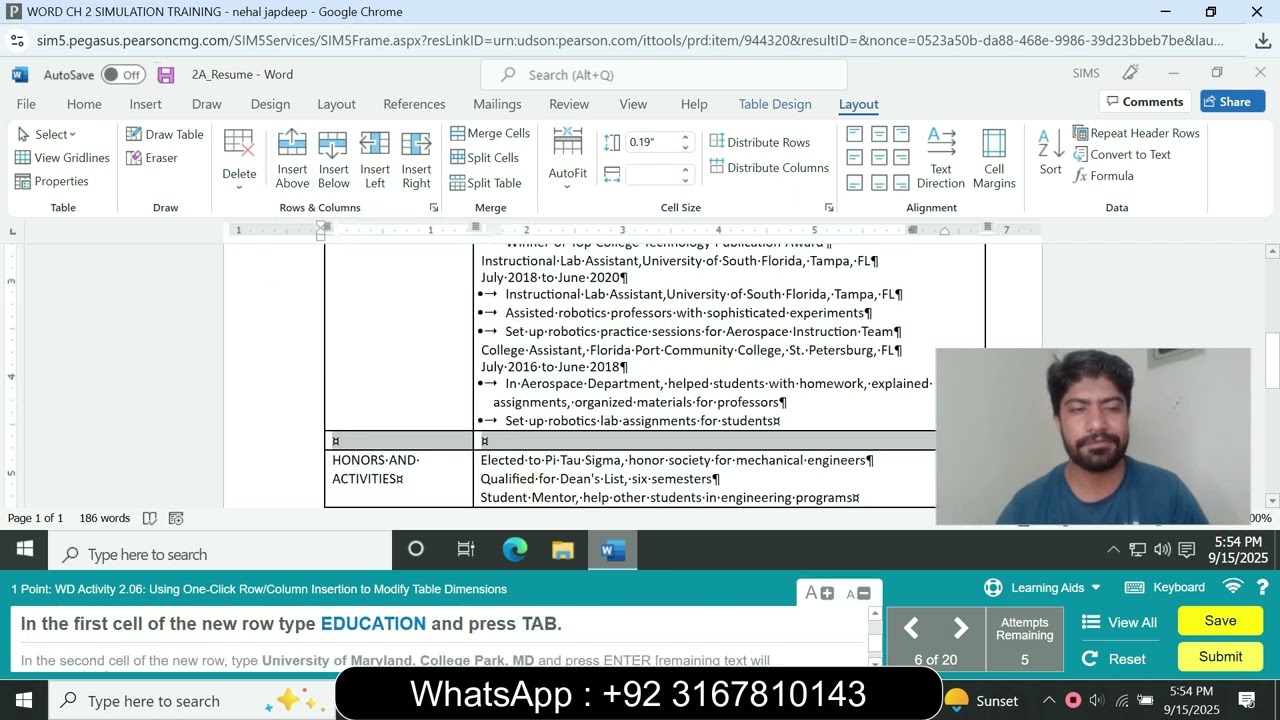Switch to the Home ribbon tab
1280x720 pixels.
84,104
